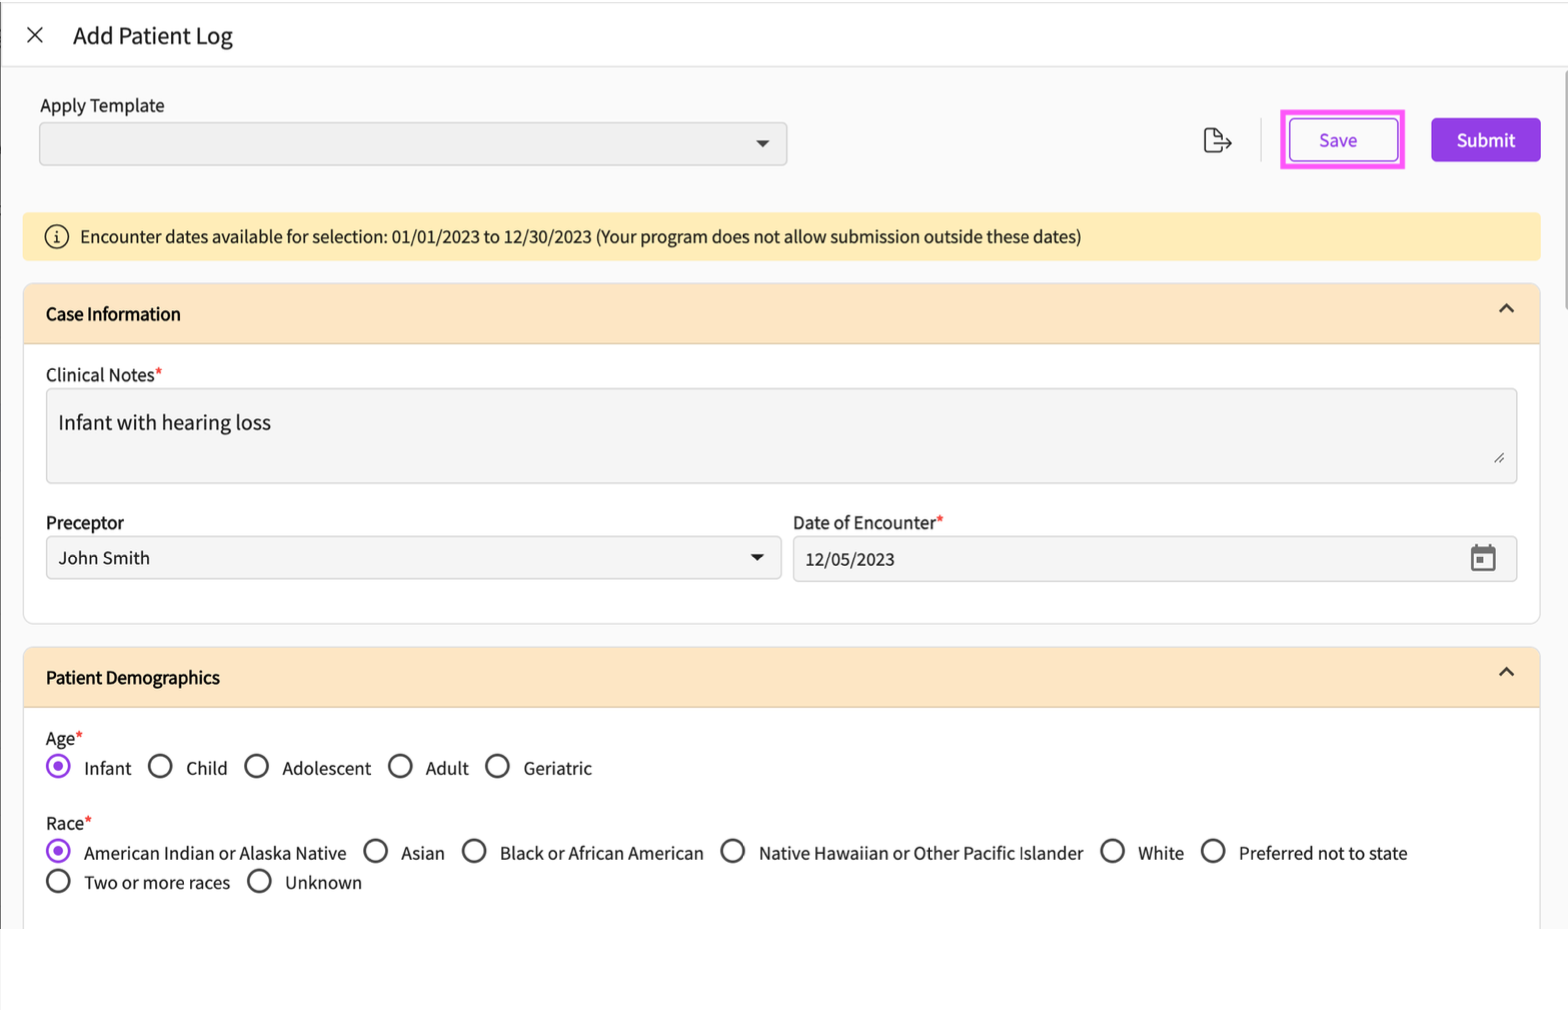1568x1010 pixels.
Task: Collapse the Case Information section
Action: pyautogui.click(x=1505, y=309)
